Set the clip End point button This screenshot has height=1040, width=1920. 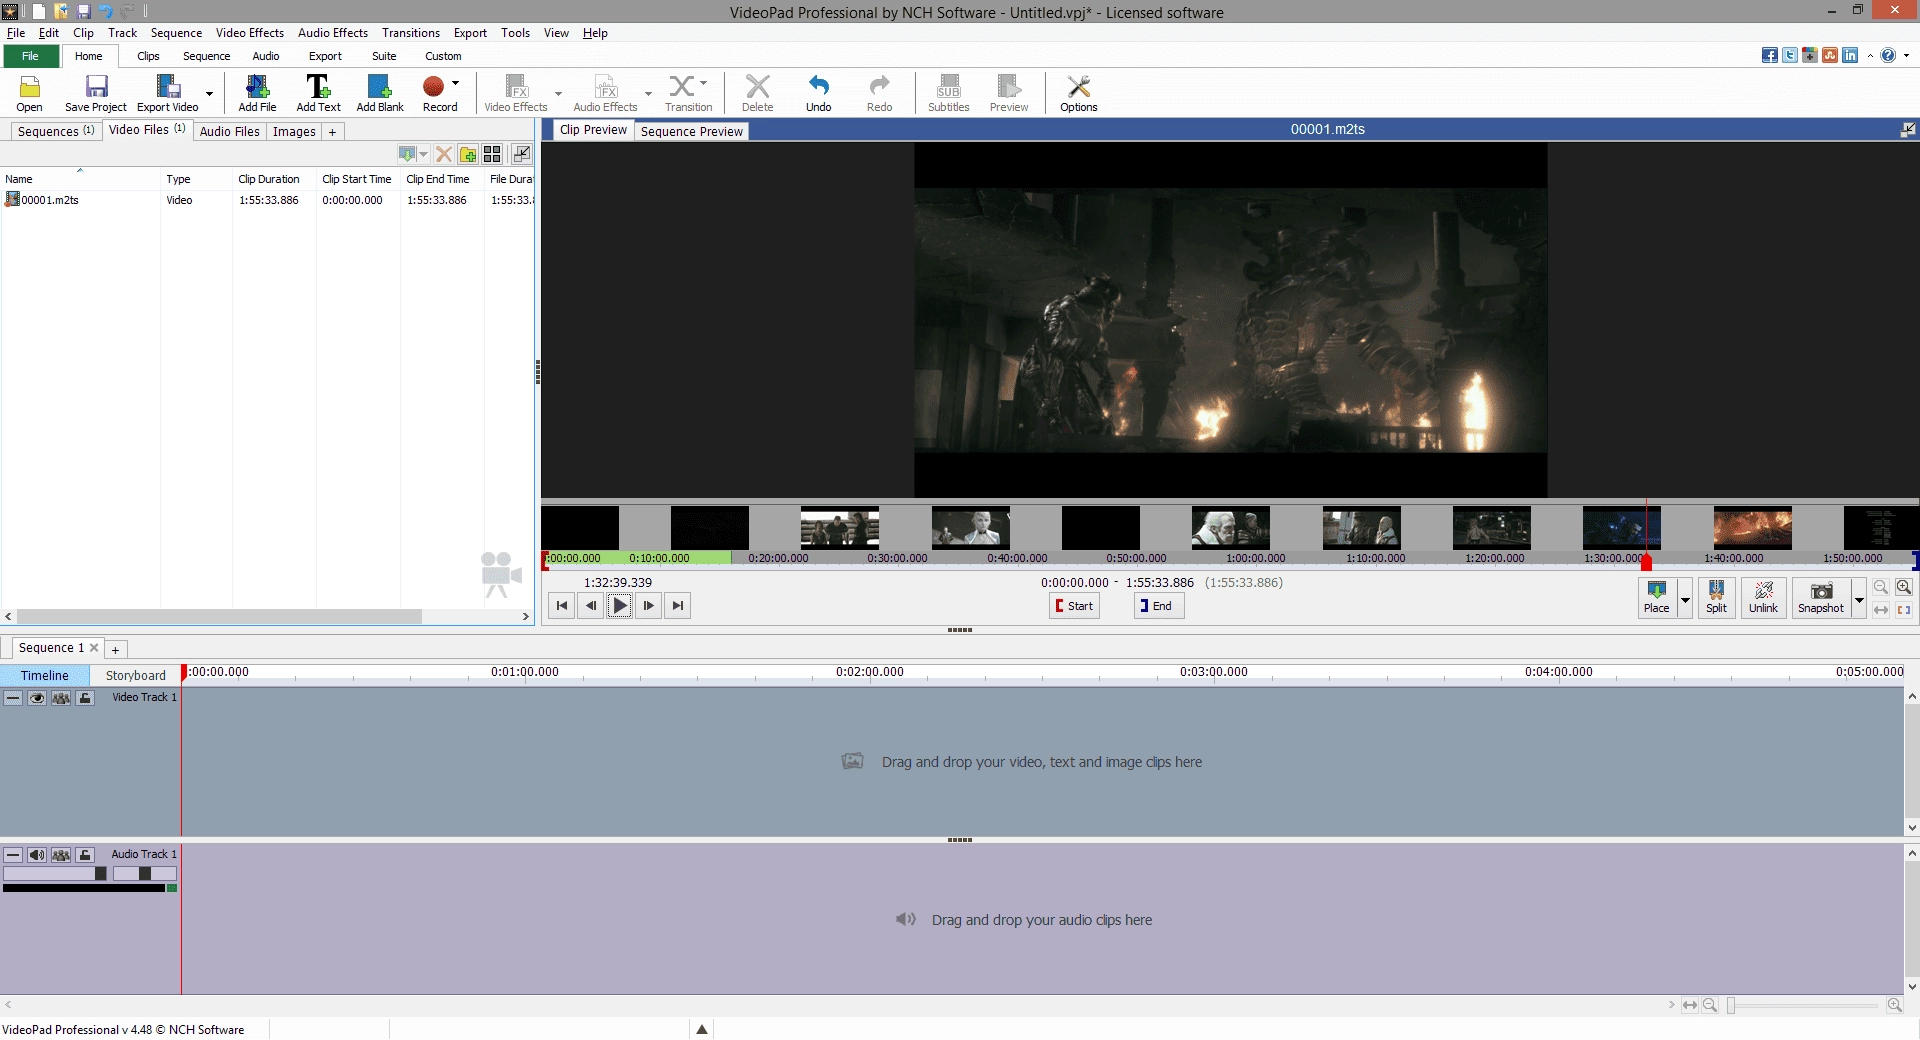(x=1159, y=606)
